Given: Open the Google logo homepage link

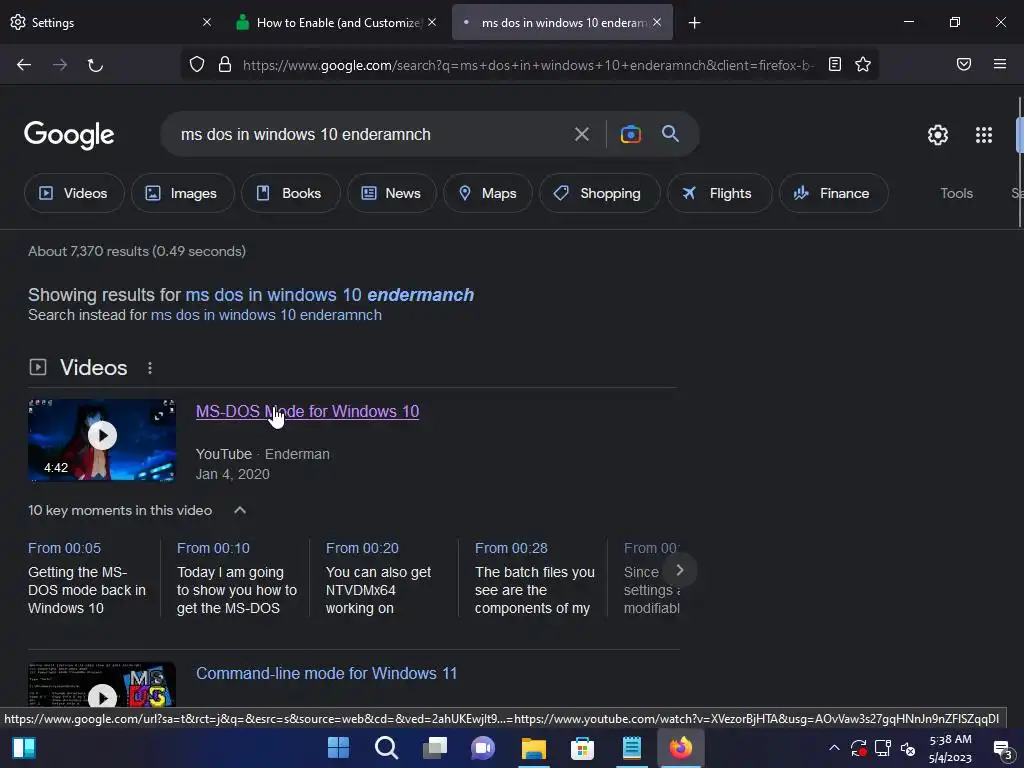Looking at the screenshot, I should tap(69, 135).
